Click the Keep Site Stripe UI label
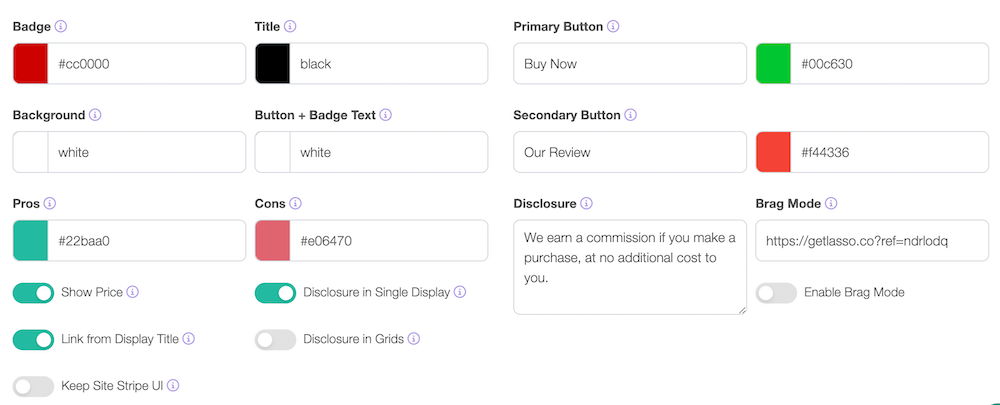Image resolution: width=1000 pixels, height=405 pixels. coord(112,386)
